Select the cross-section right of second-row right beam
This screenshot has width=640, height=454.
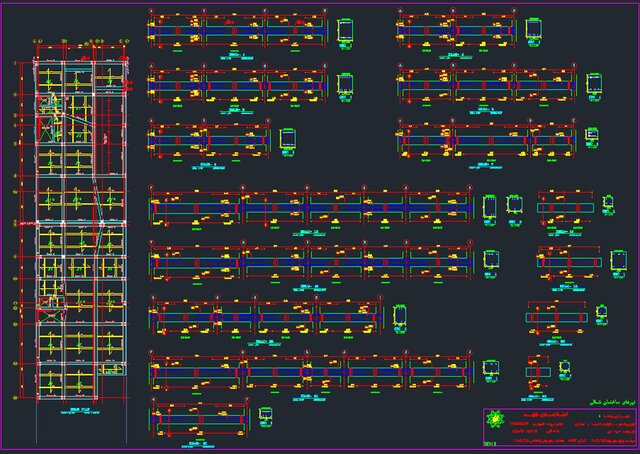[594, 84]
